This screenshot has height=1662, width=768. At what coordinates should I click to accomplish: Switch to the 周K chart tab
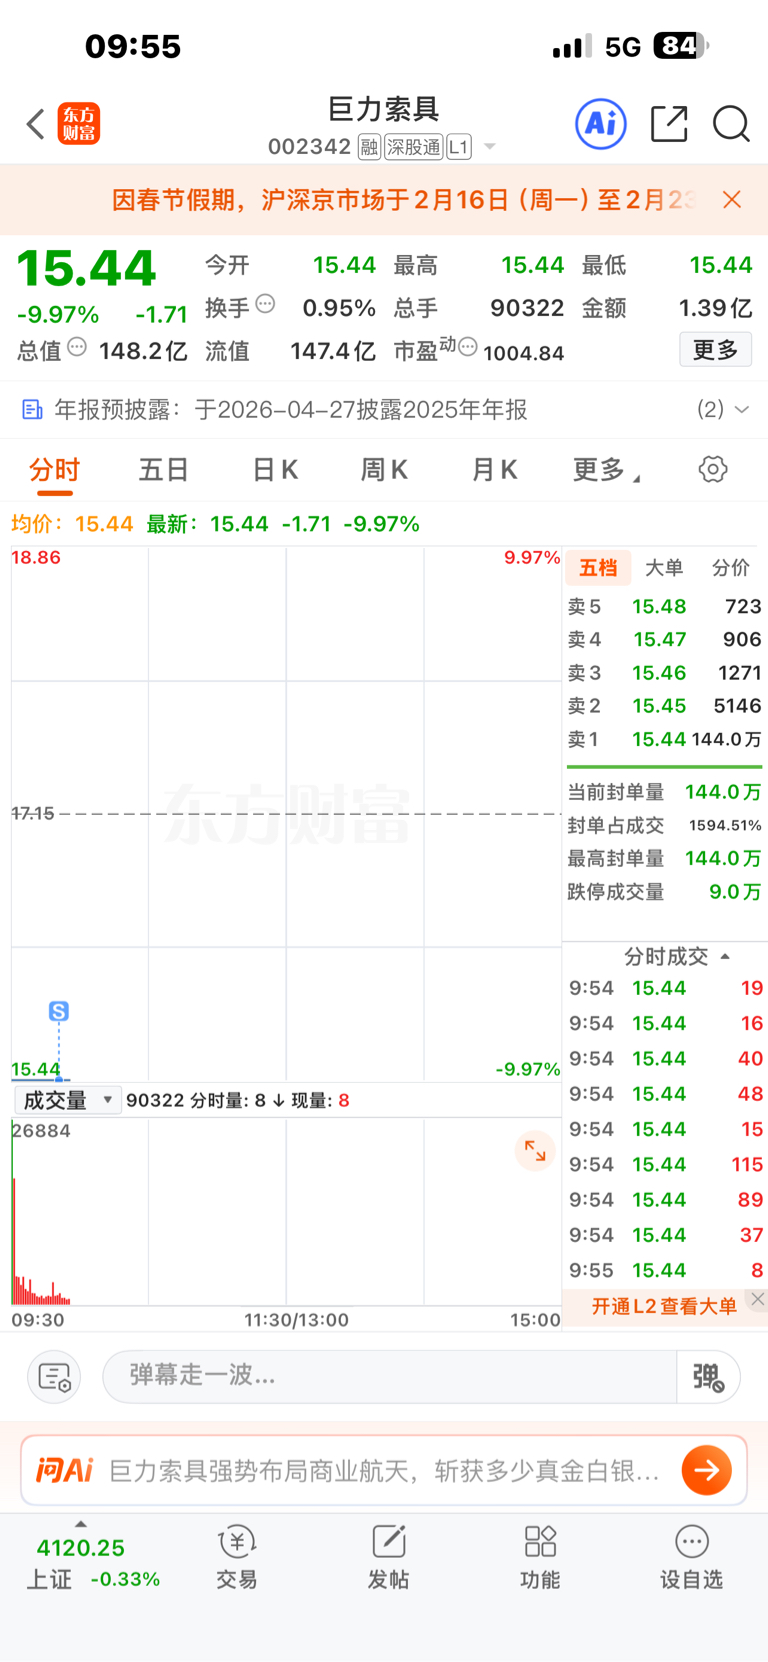tap(384, 470)
